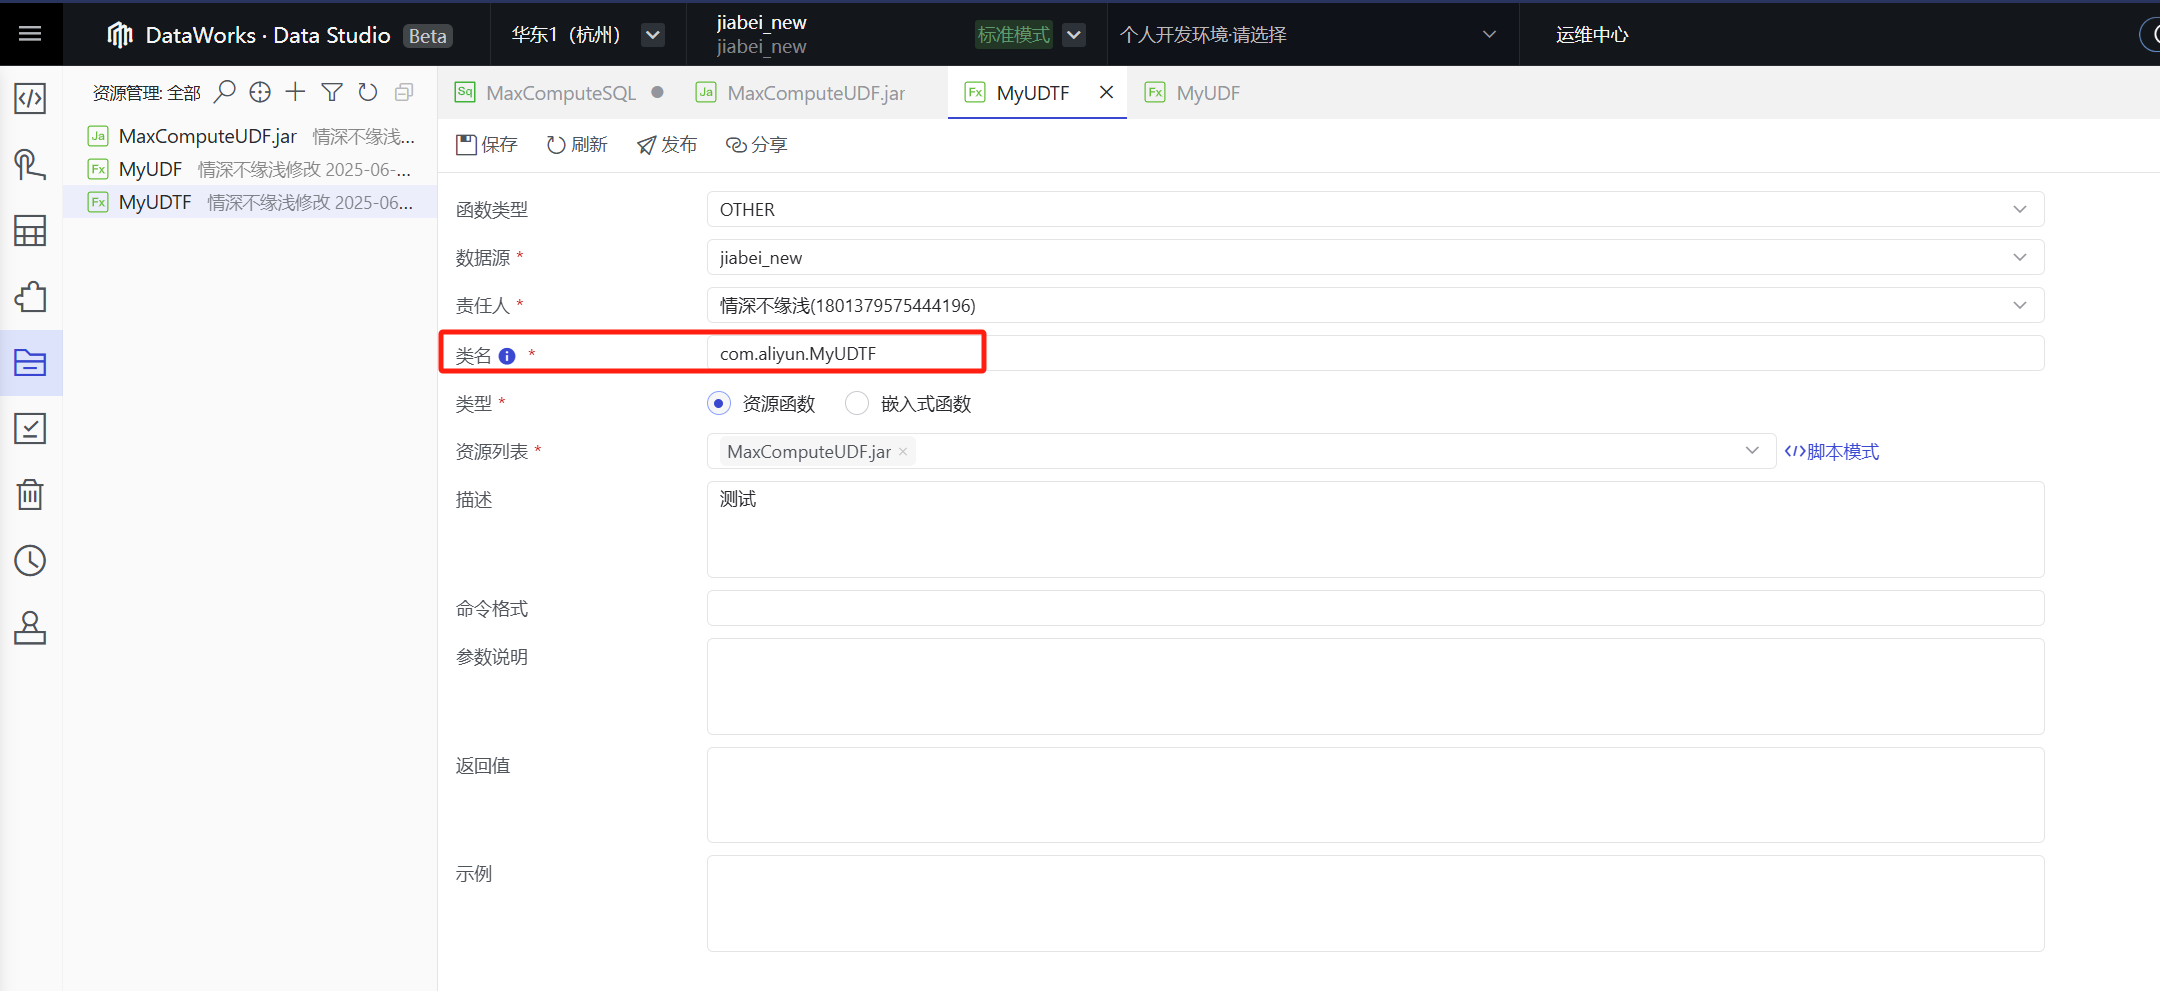Search in resource management panel

pyautogui.click(x=225, y=92)
